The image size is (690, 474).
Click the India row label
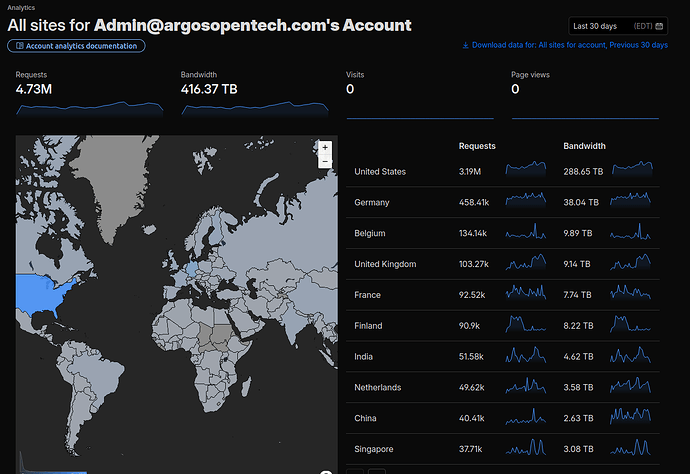[x=363, y=356]
